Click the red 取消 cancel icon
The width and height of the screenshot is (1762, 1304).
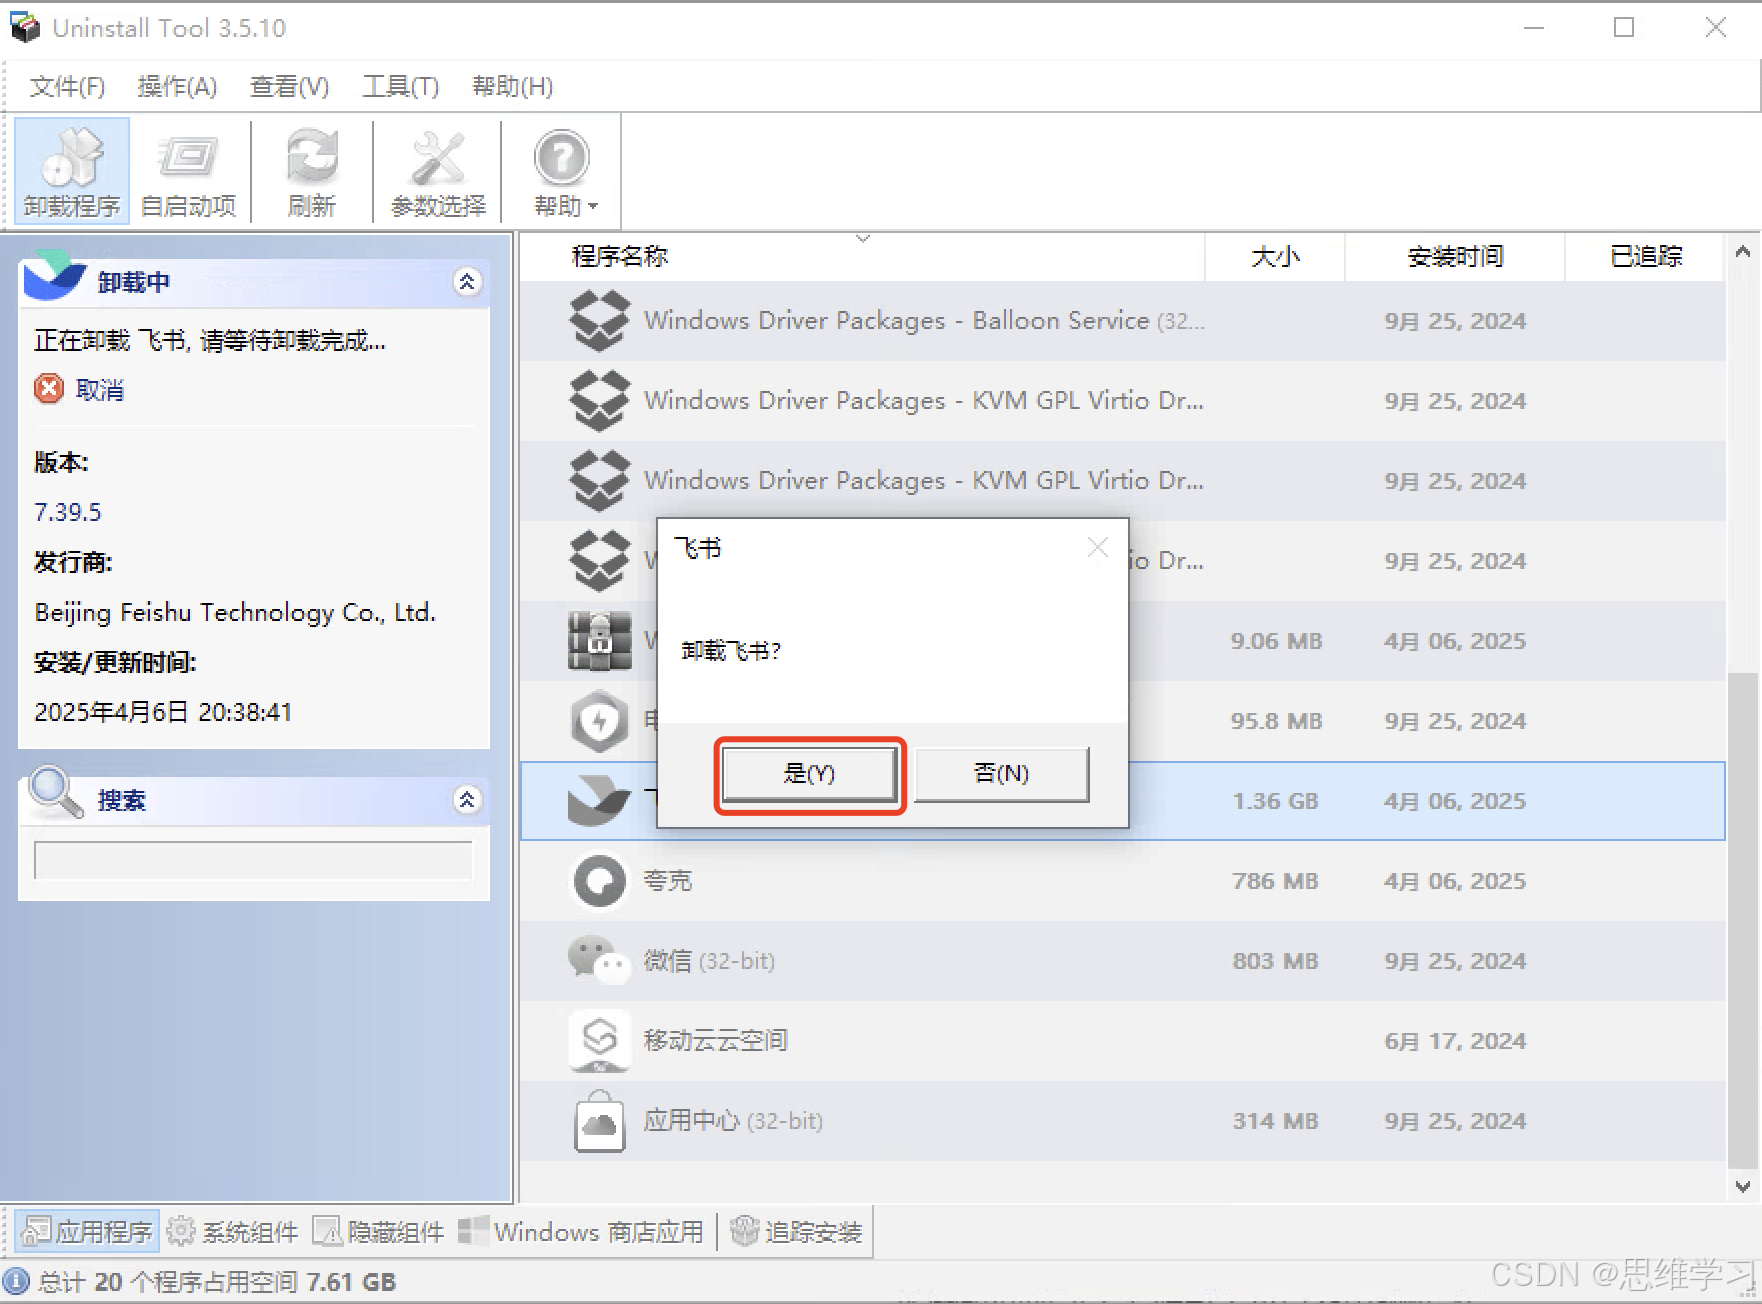(x=49, y=389)
